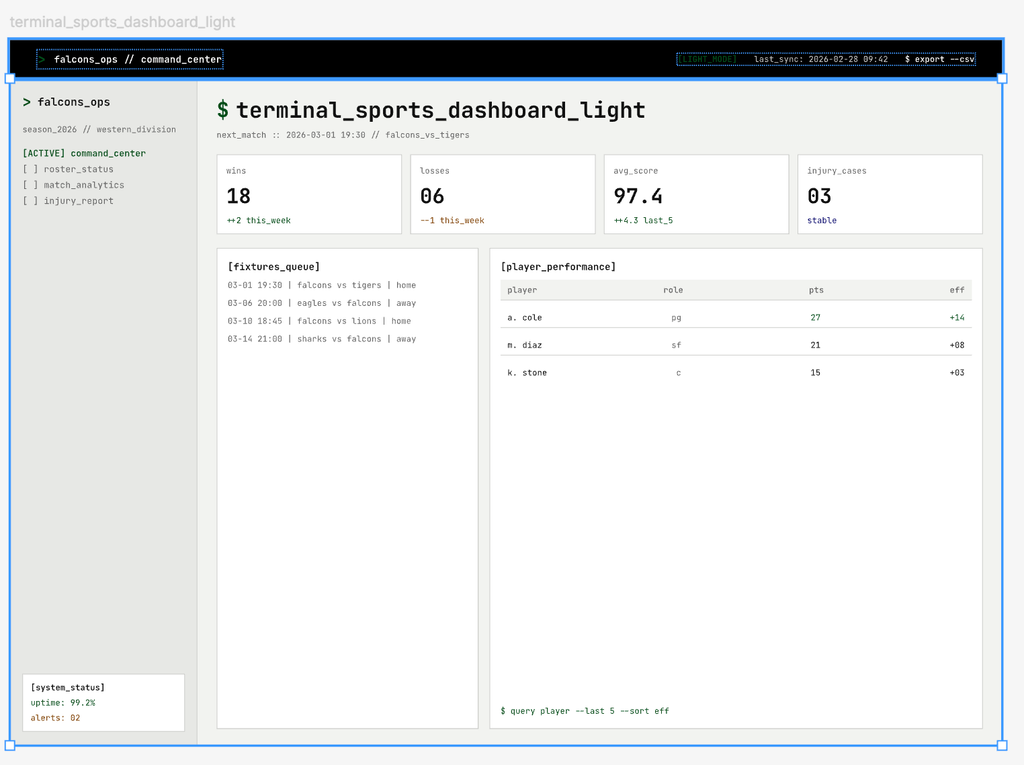
Task: Sort table by the pts column header
Action: [816, 290]
